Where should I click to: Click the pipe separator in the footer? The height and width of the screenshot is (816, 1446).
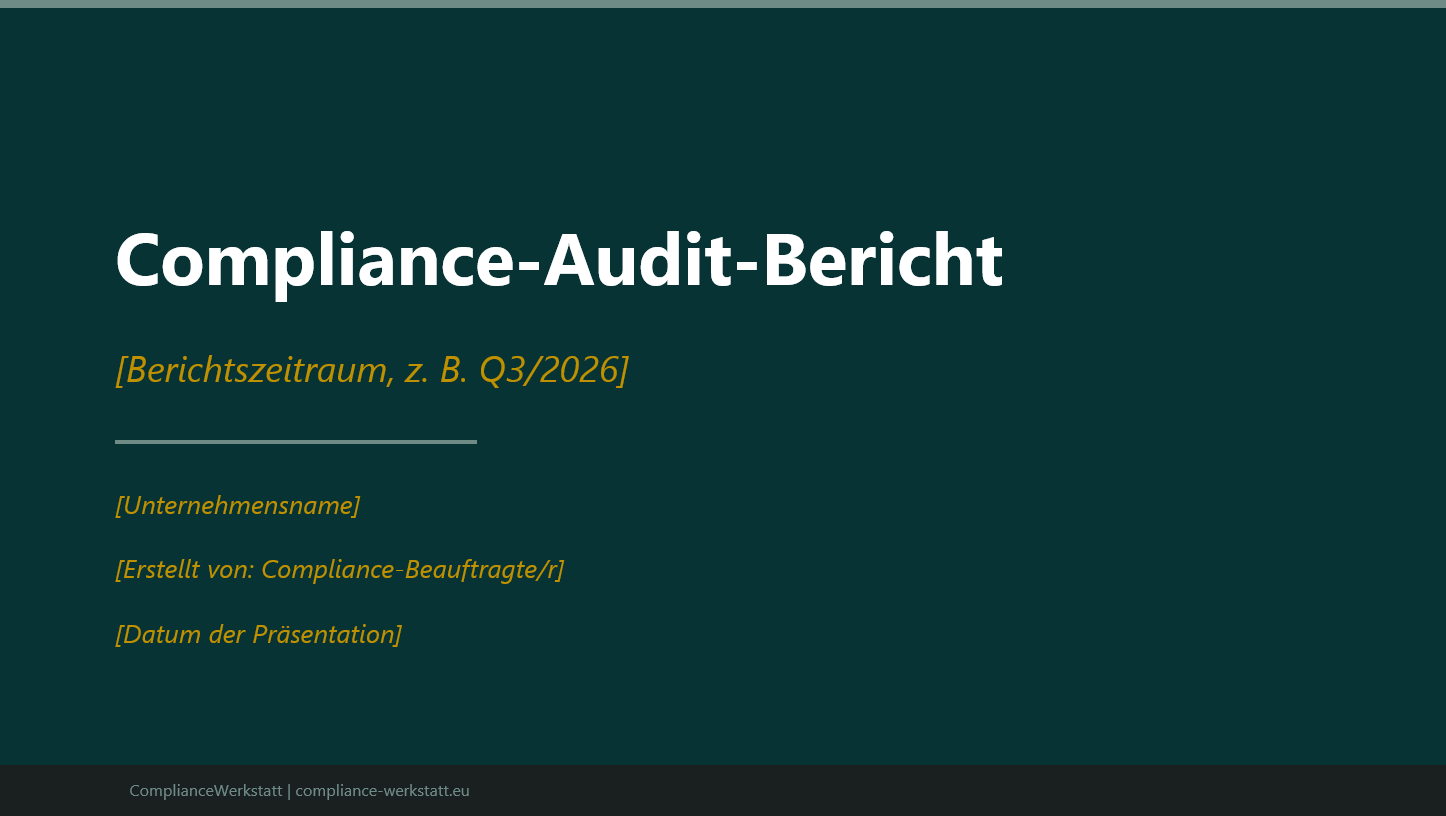click(288, 790)
